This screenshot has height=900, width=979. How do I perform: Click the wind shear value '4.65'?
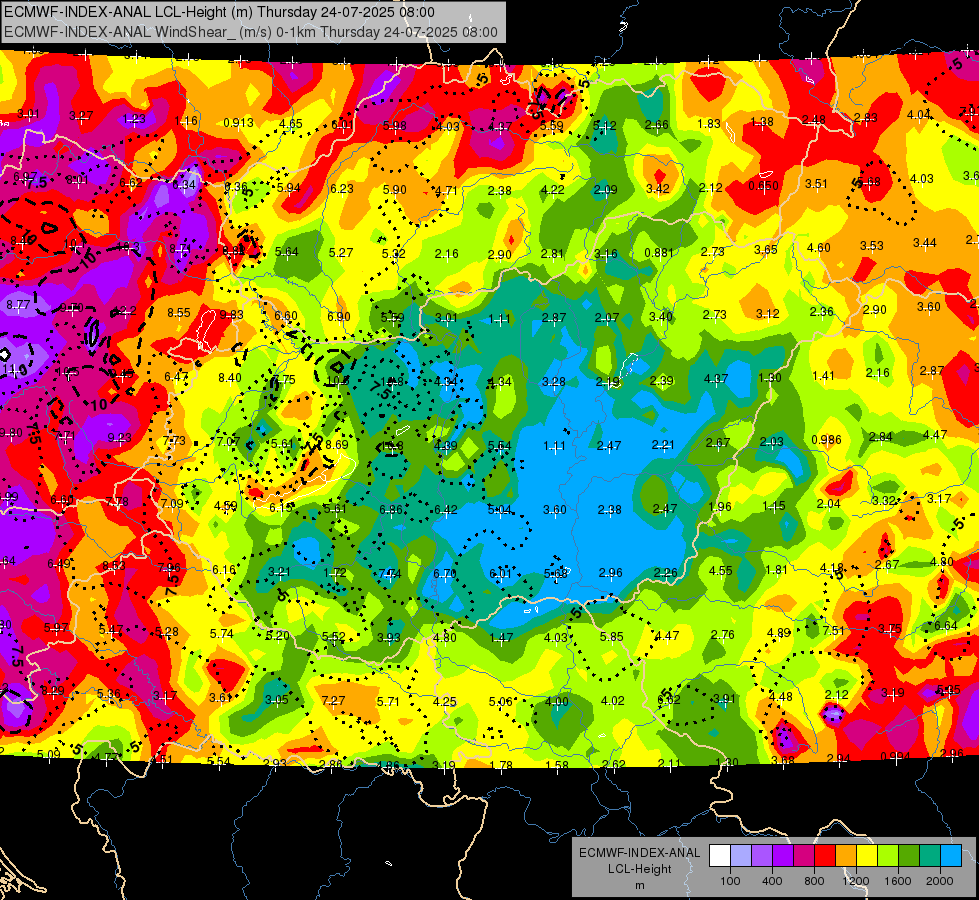tap(291, 124)
